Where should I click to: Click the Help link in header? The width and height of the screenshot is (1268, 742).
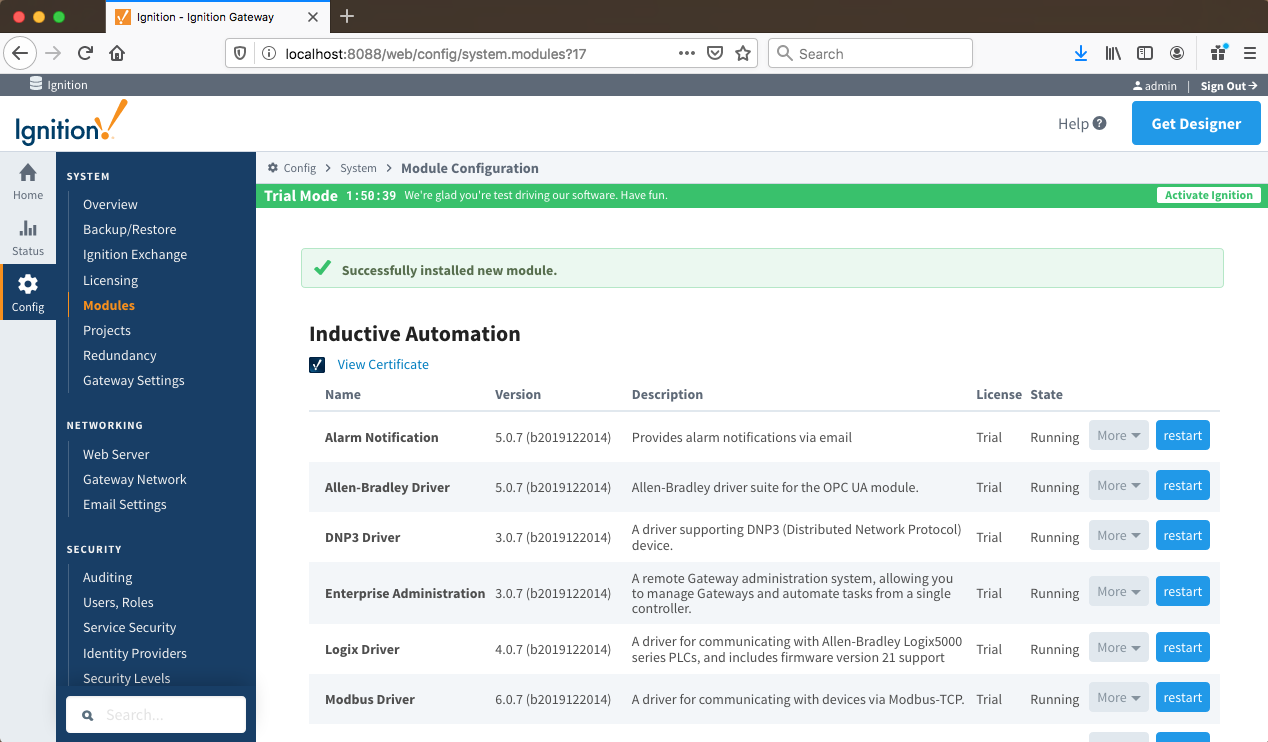coord(1073,124)
